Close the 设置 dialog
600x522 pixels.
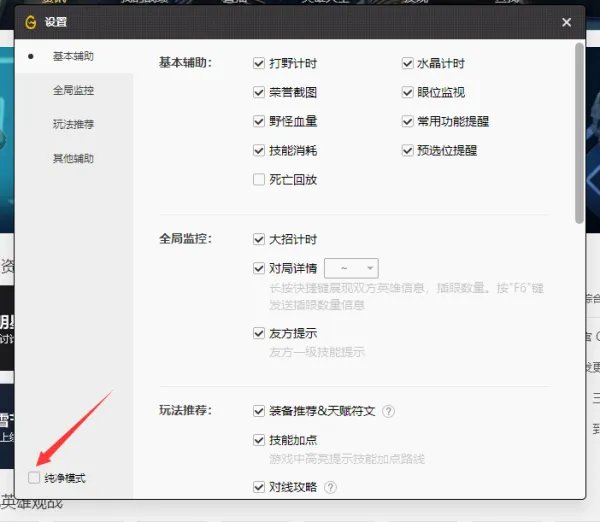pyautogui.click(x=566, y=22)
